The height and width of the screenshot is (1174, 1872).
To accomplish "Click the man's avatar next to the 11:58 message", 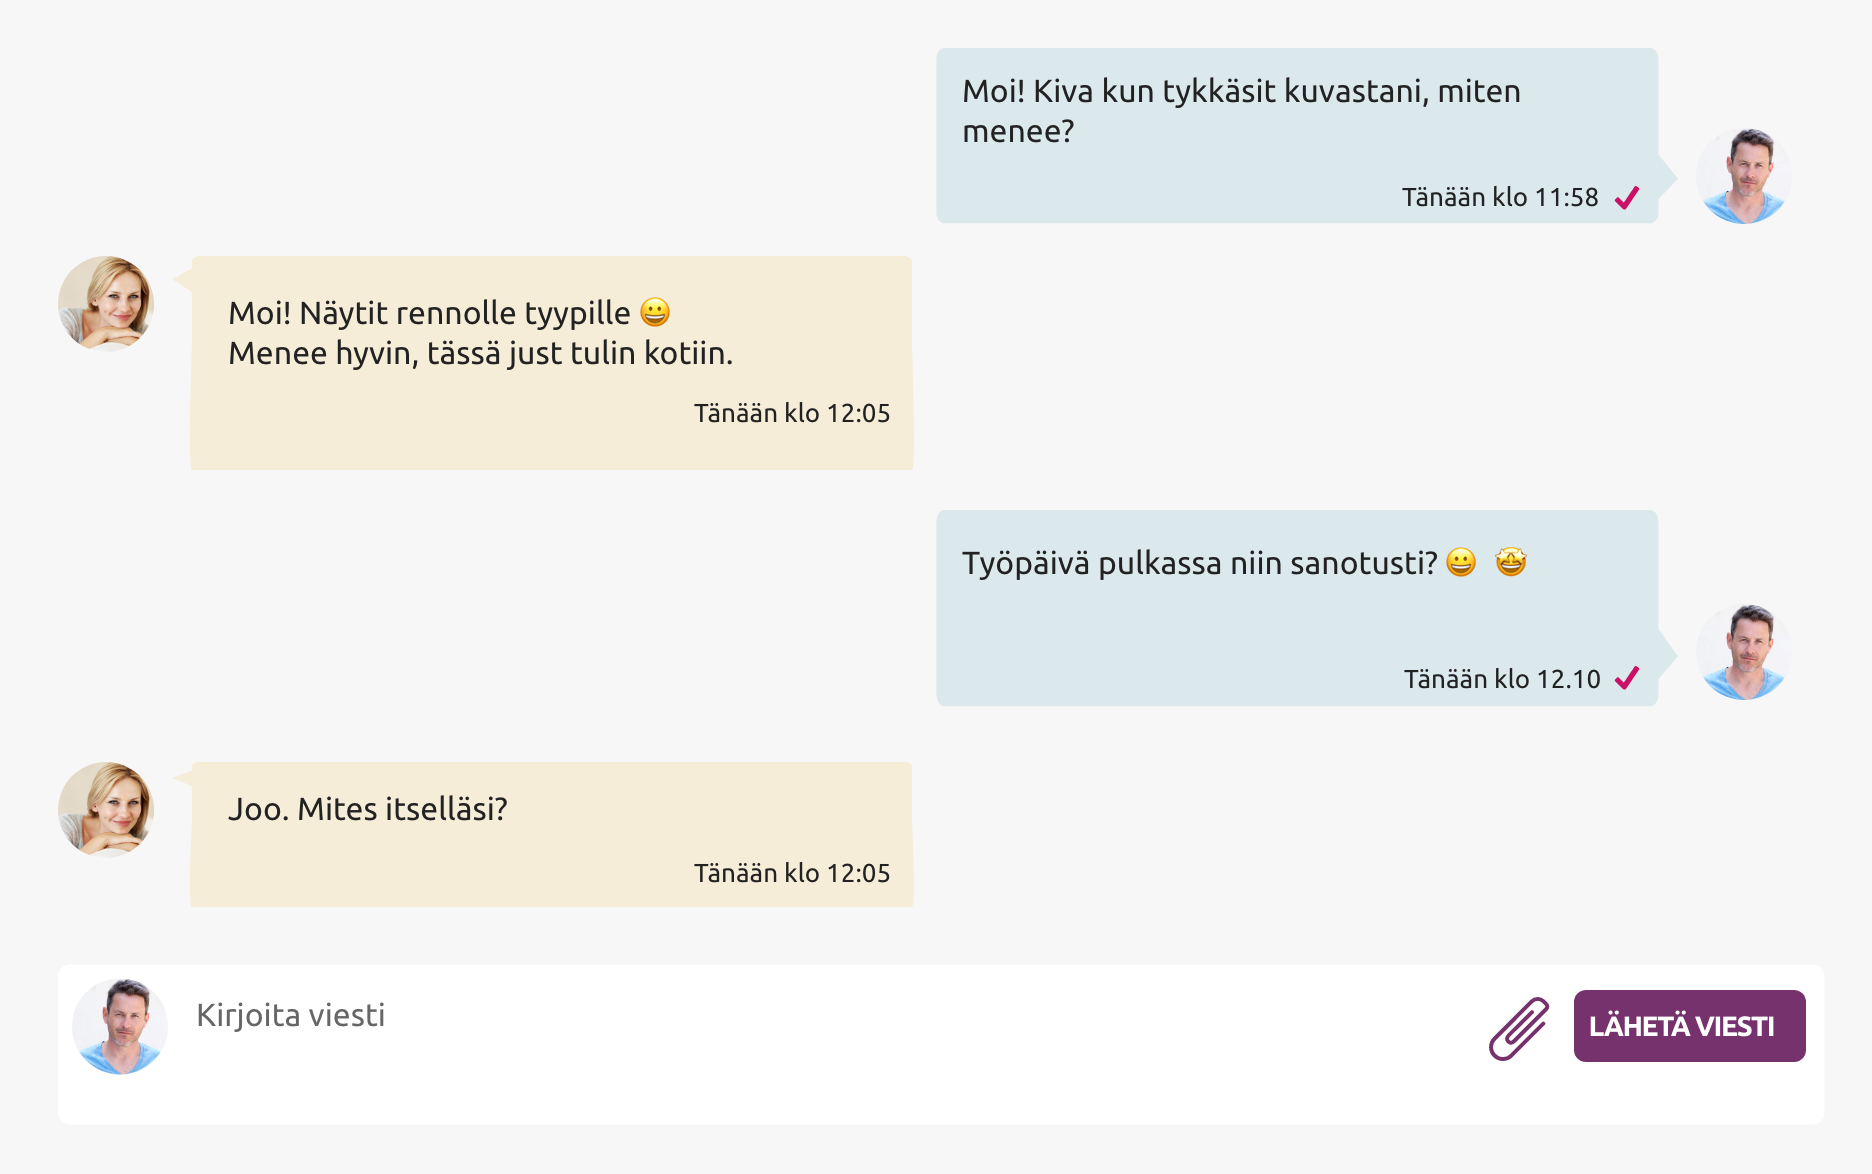I will 1744,175.
